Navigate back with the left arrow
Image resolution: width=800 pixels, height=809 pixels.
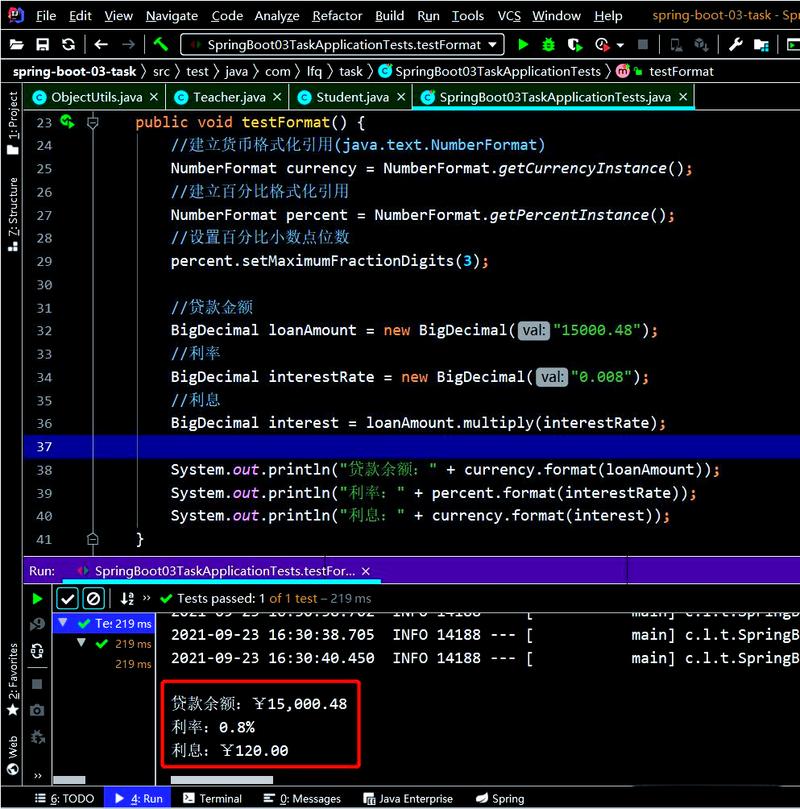101,45
